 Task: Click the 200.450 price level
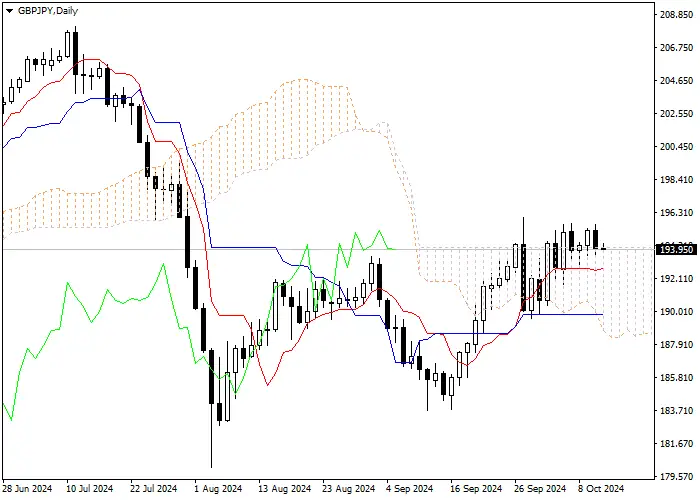coord(676,147)
